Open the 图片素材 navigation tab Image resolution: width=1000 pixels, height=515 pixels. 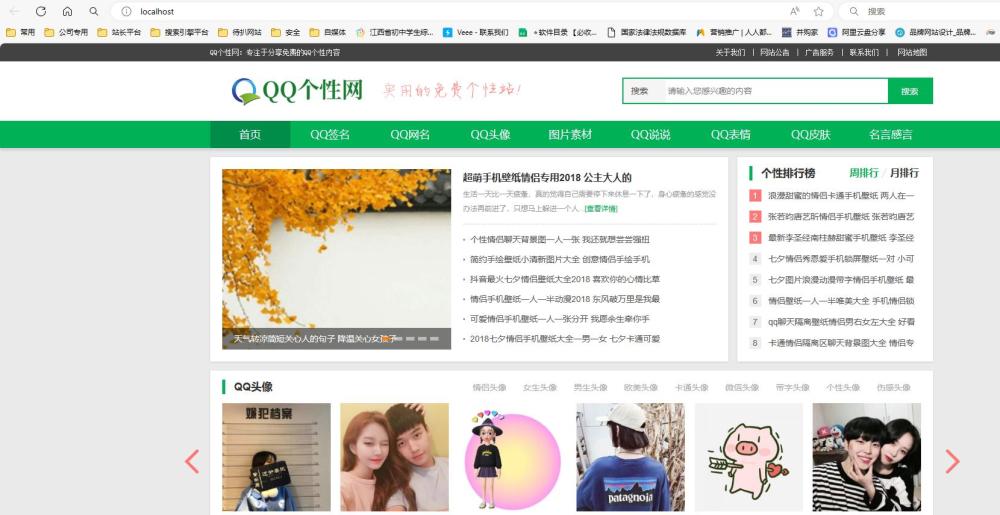coord(570,134)
